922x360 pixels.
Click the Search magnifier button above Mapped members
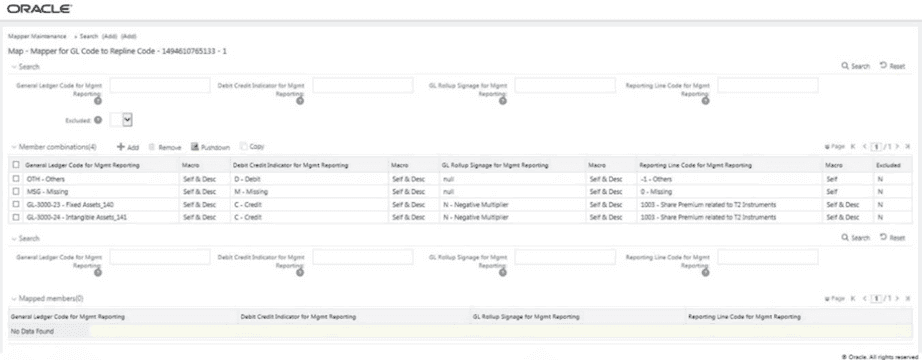click(x=856, y=238)
